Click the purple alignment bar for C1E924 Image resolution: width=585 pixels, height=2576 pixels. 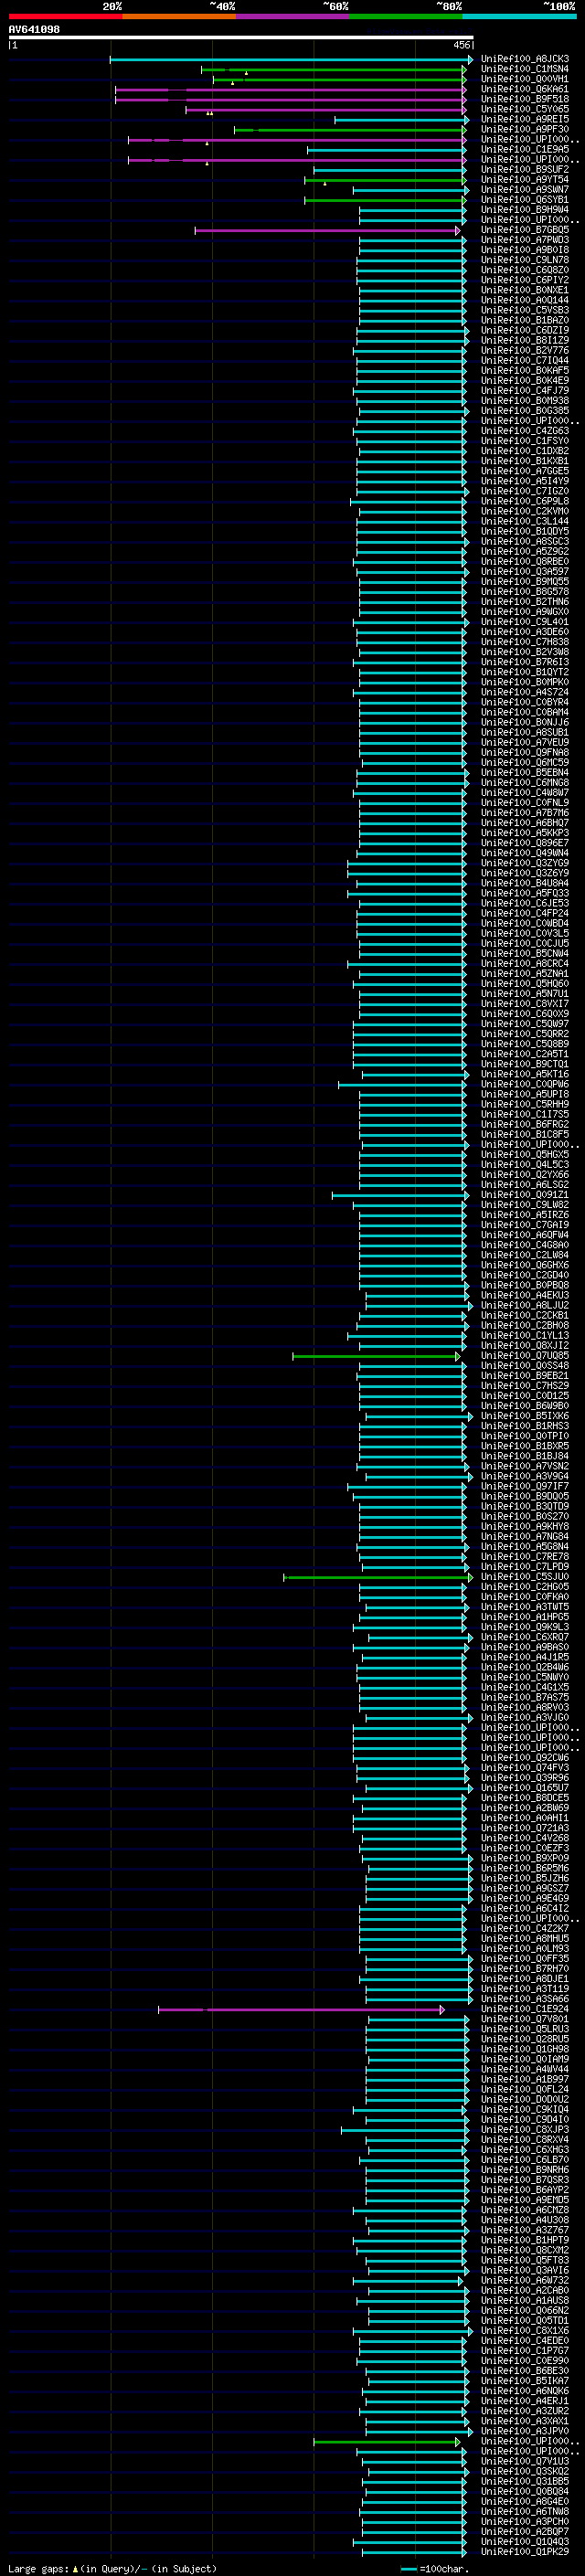click(301, 2010)
